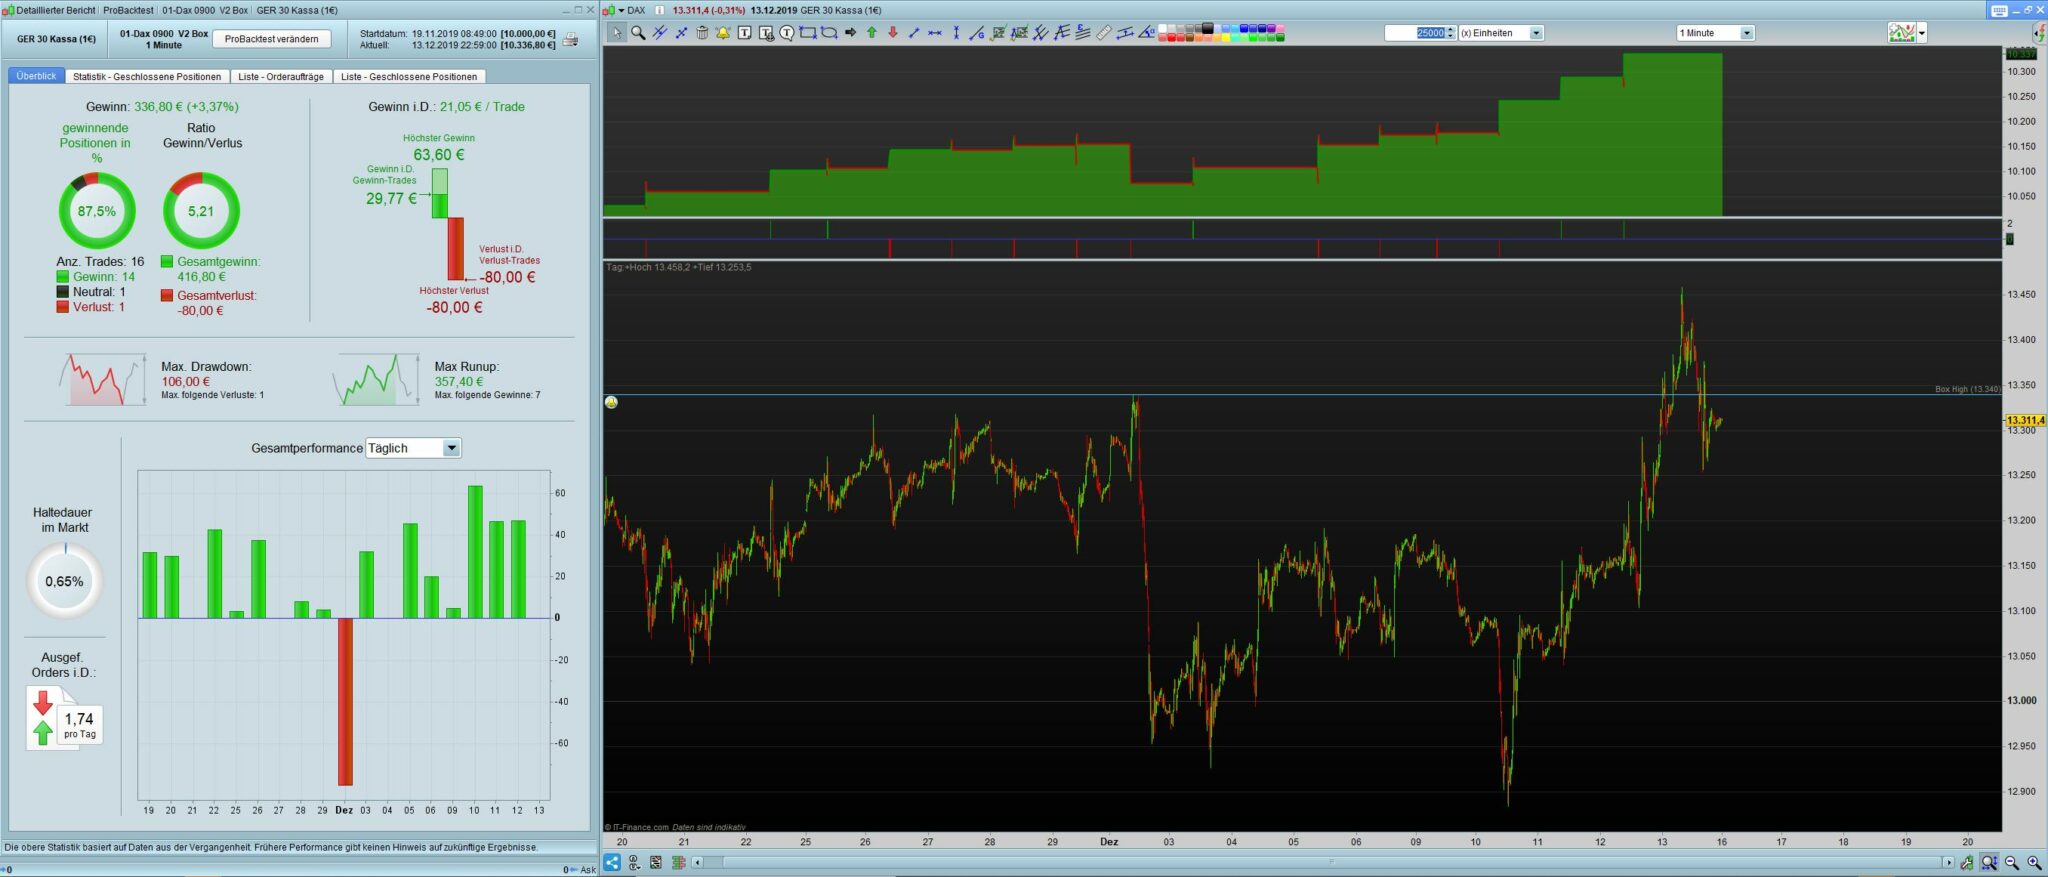
Task: Insert a red down arrow marker
Action: point(893,33)
